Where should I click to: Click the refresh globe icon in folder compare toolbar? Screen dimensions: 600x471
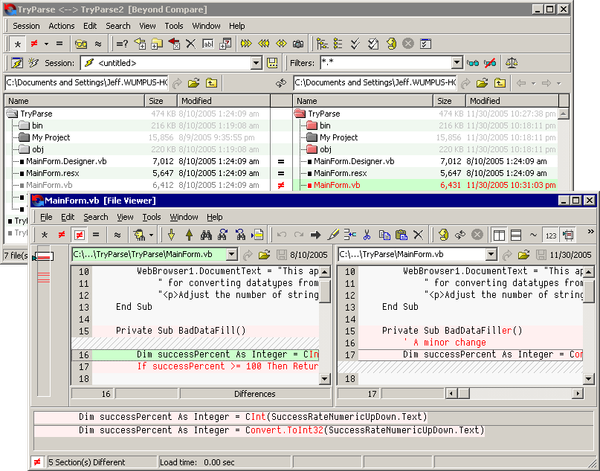click(391, 44)
